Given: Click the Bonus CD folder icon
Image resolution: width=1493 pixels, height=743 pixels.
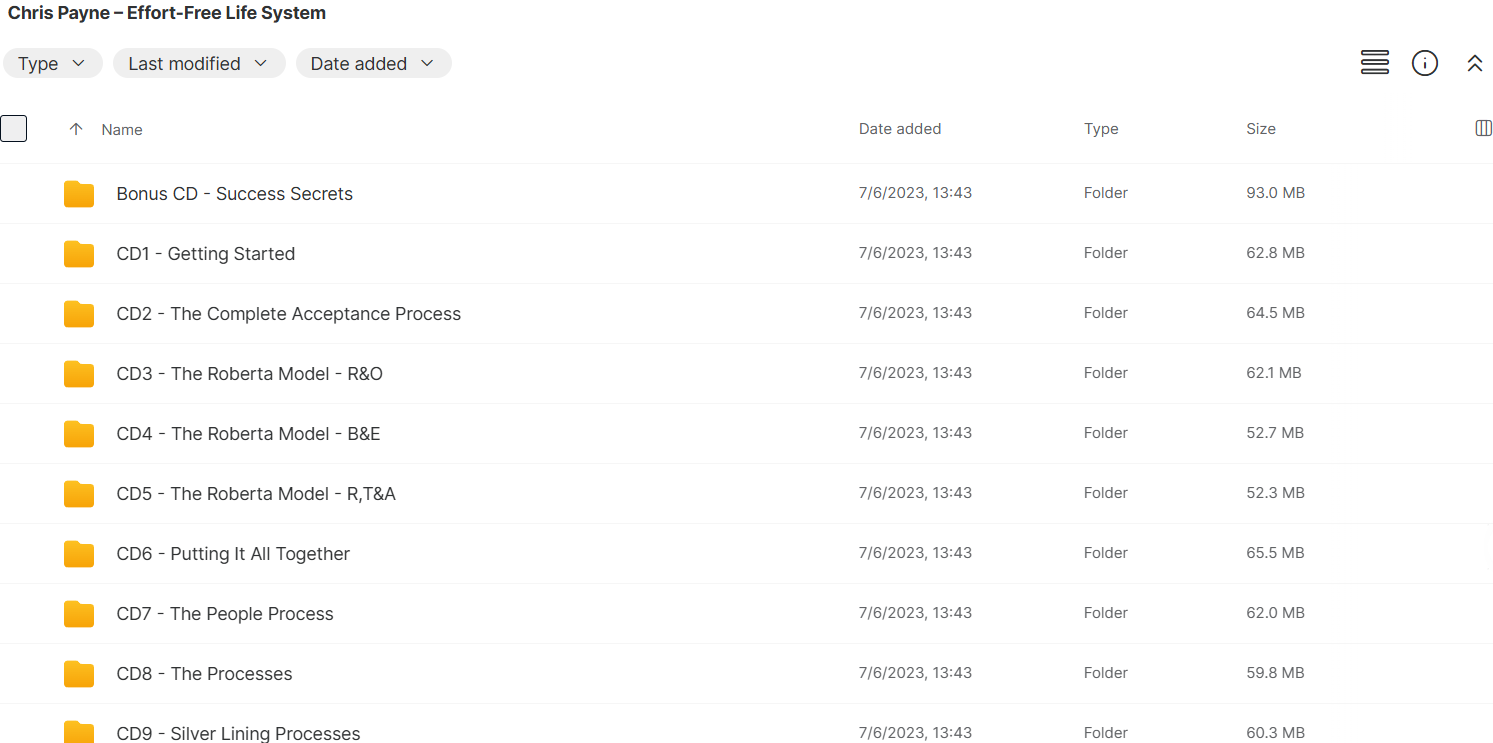Looking at the screenshot, I should coord(79,194).
